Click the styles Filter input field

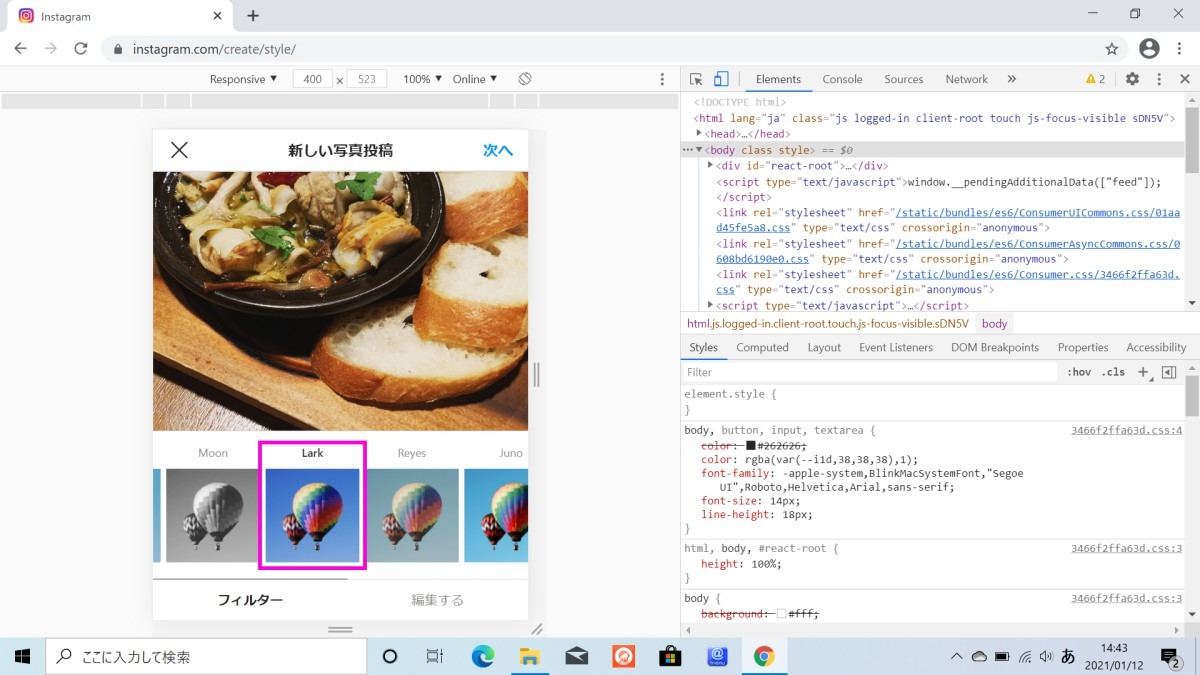point(870,372)
